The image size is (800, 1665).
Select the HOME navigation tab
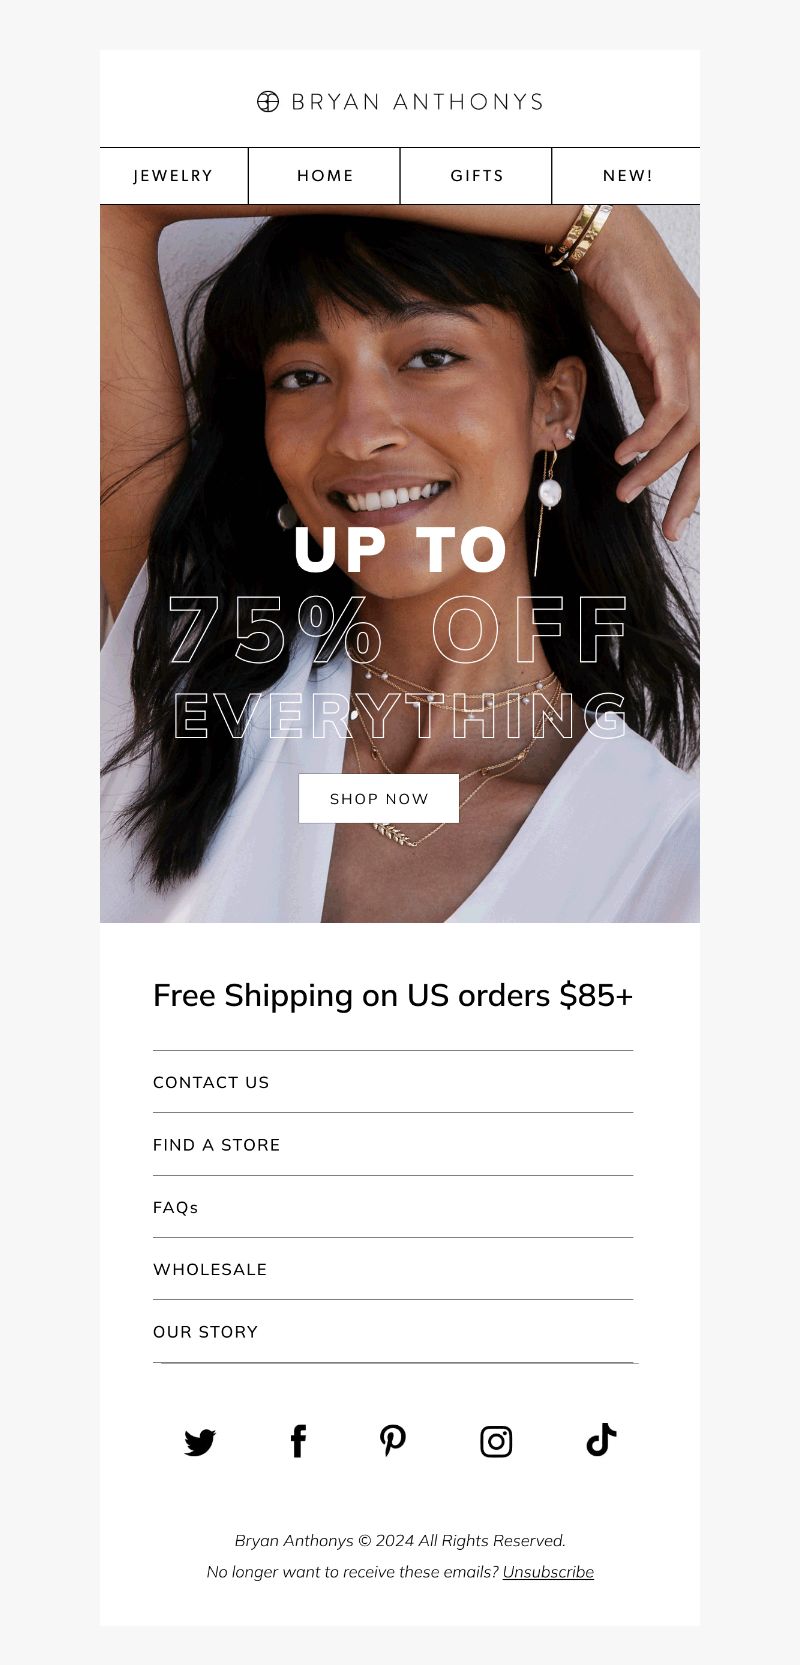325,176
